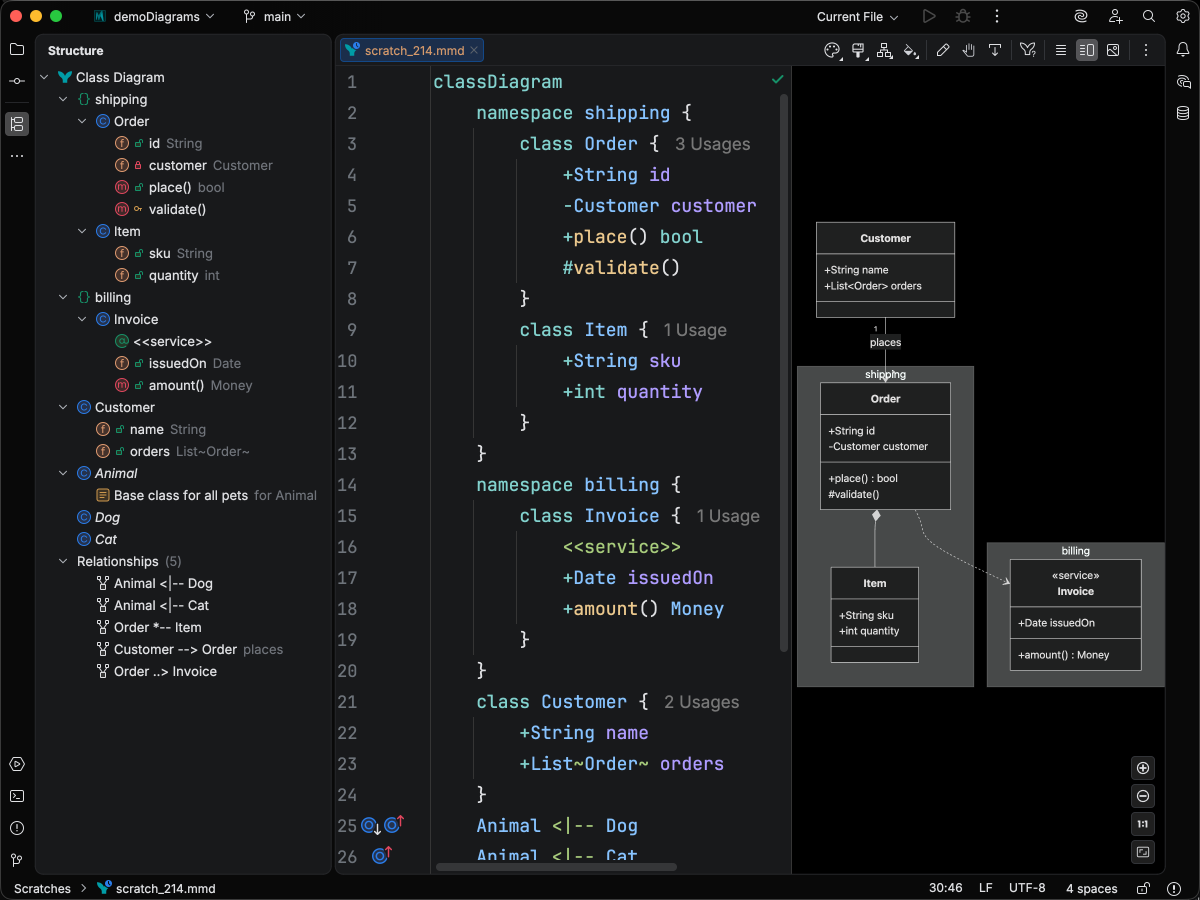Open the Problems tool window
This screenshot has height=900, width=1200.
17,828
